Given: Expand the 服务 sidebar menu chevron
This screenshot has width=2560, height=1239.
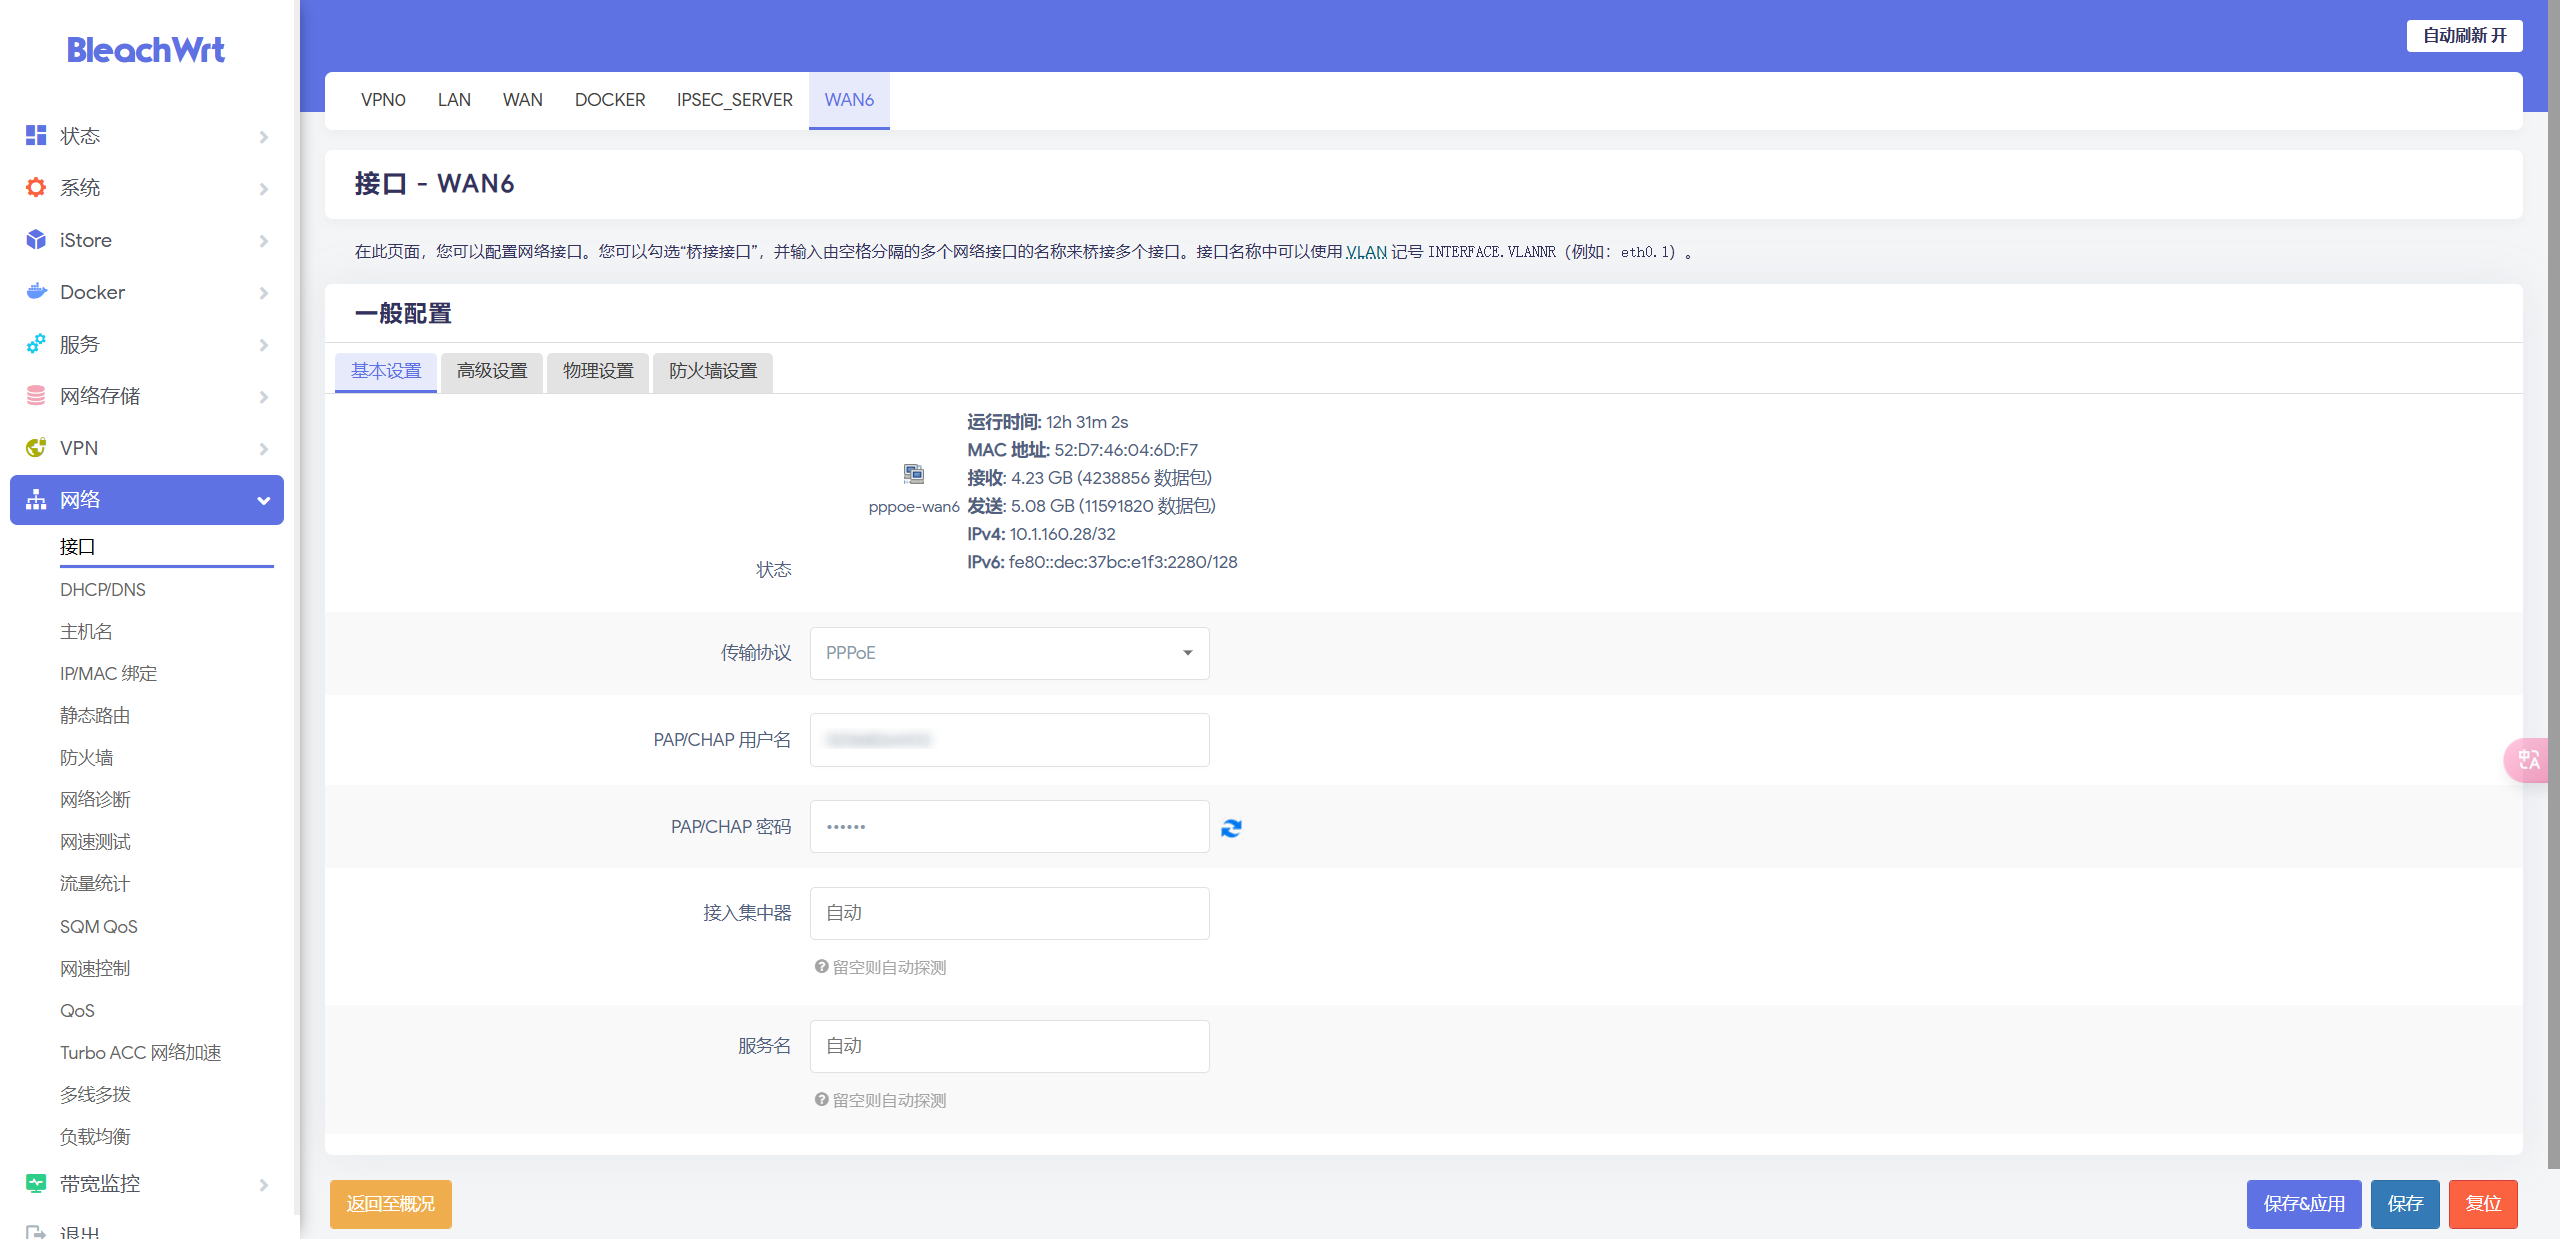Looking at the screenshot, I should (x=263, y=344).
